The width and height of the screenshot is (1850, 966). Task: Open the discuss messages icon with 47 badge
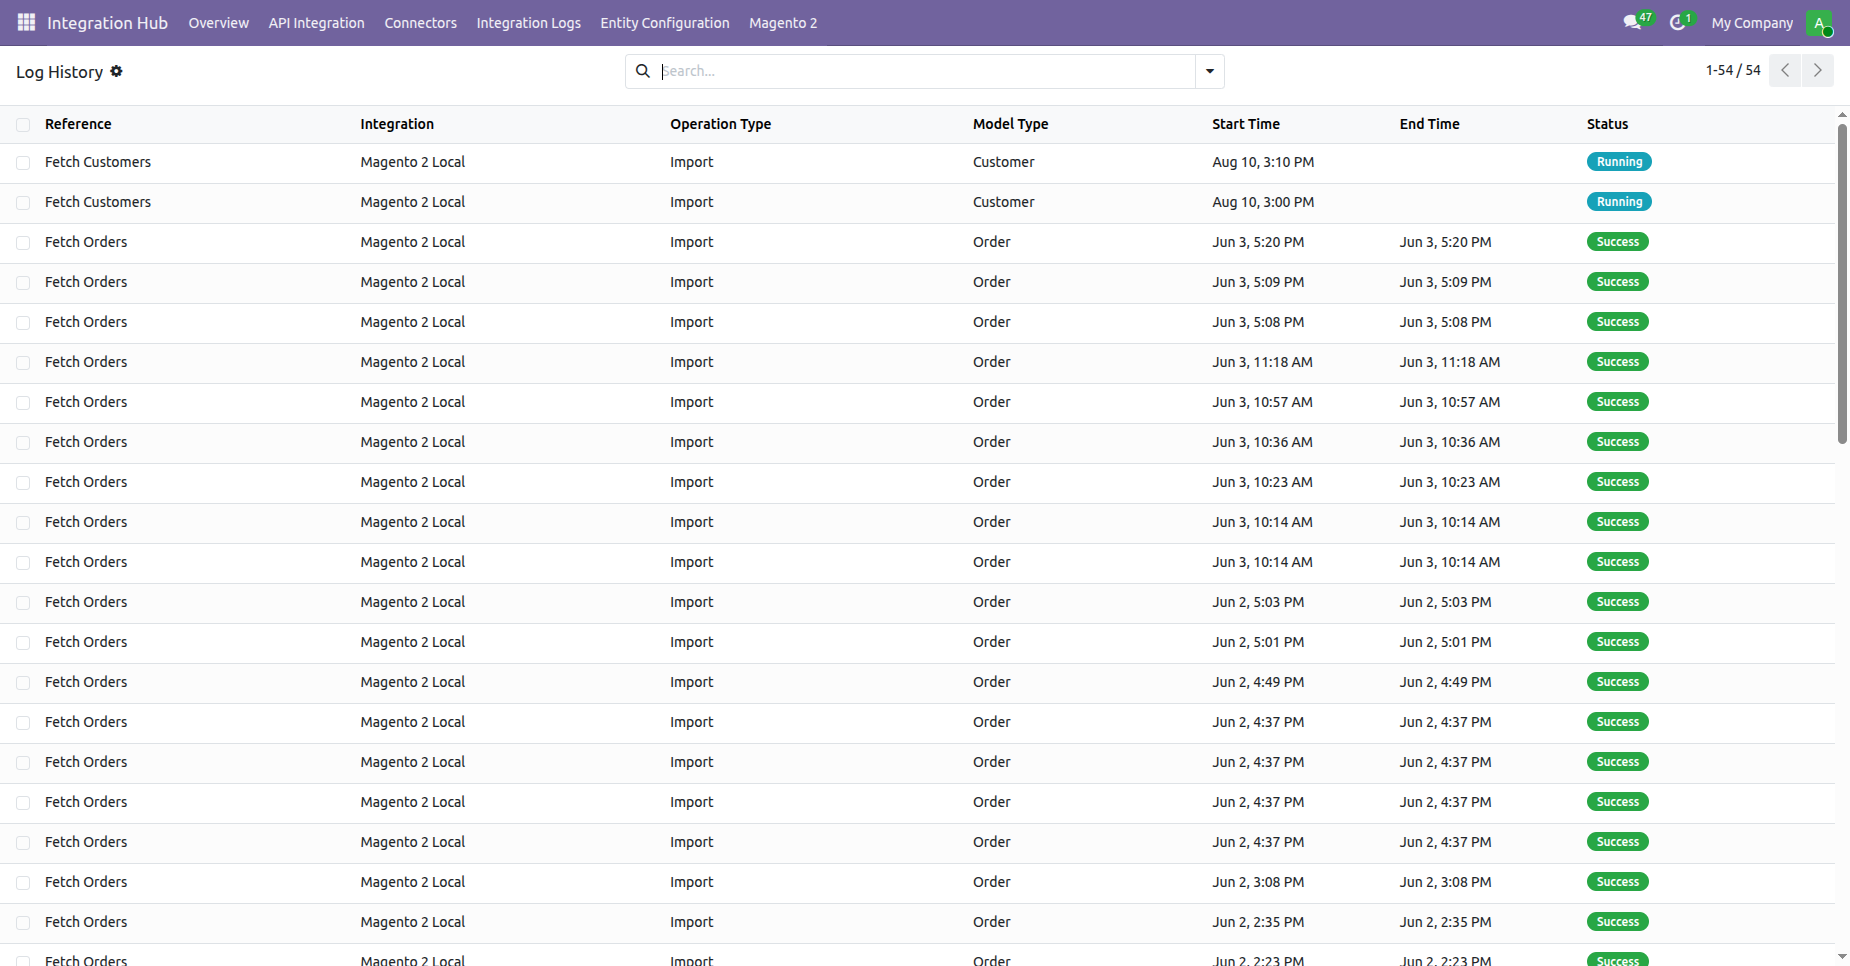[x=1632, y=22]
